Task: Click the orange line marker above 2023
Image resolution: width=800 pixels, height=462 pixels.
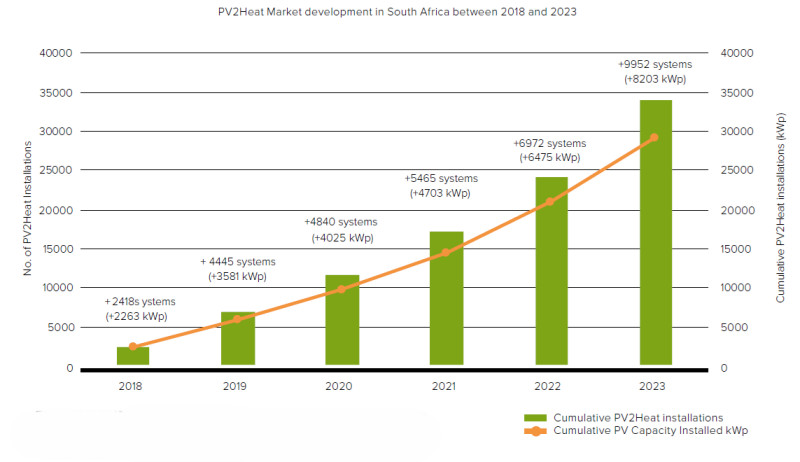Action: tap(655, 137)
